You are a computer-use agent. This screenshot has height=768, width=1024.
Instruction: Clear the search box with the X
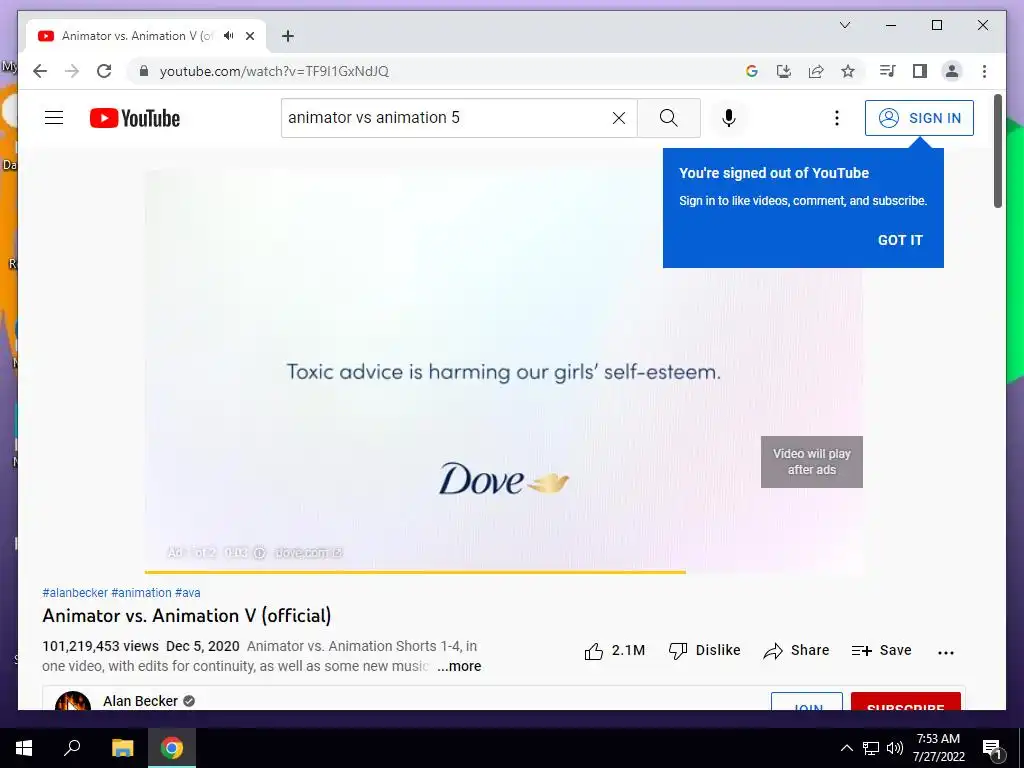pyautogui.click(x=618, y=118)
